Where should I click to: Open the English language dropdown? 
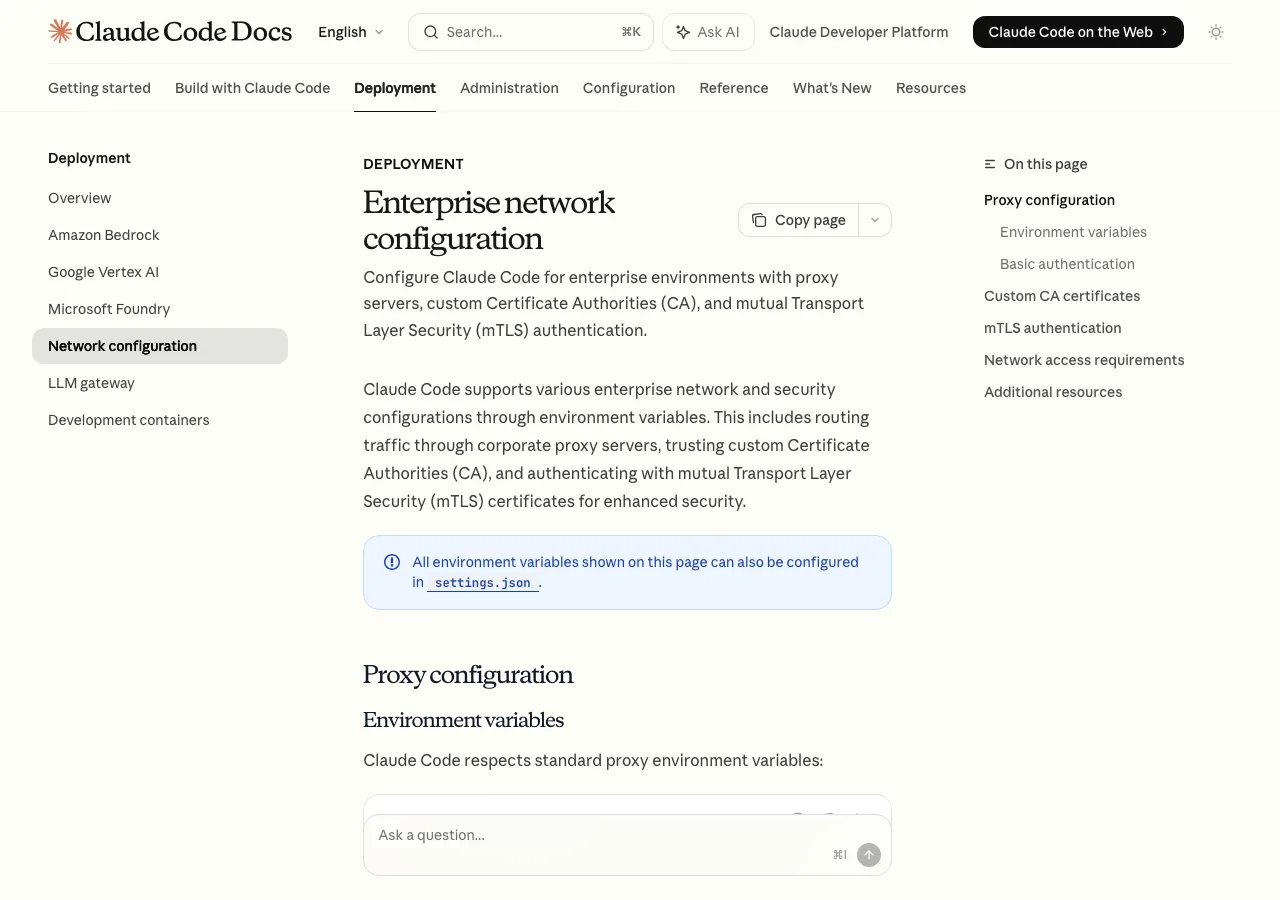(x=351, y=32)
